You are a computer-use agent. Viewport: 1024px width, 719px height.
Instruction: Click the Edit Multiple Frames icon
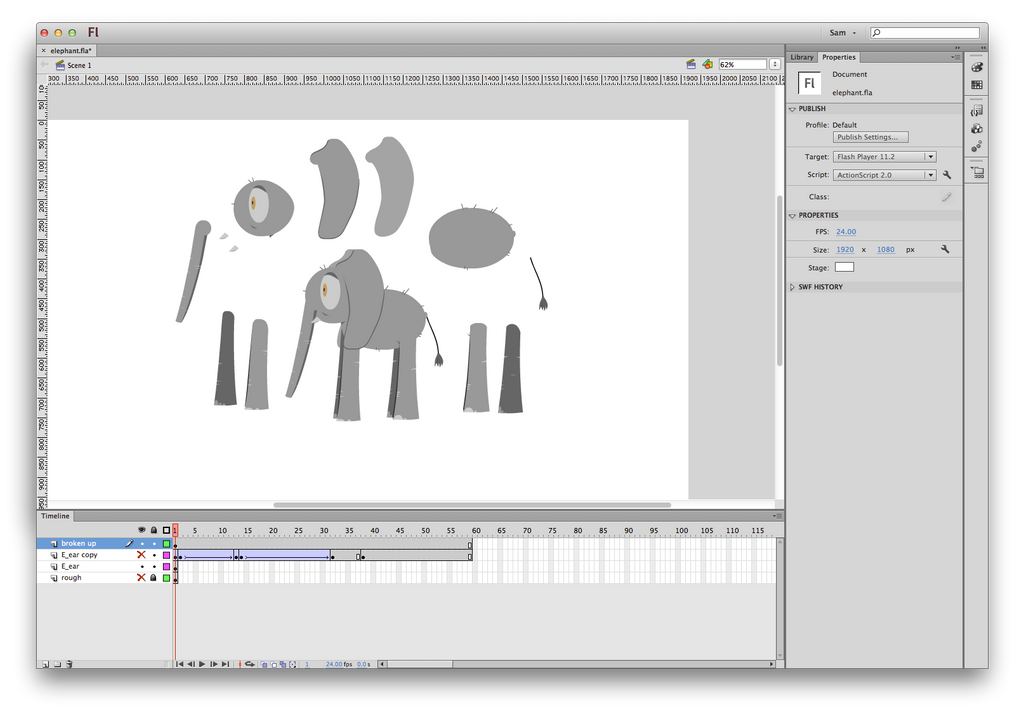tap(283, 664)
